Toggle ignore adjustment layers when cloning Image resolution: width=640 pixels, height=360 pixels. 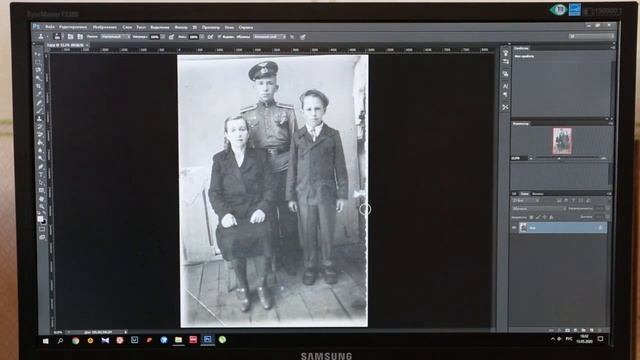point(292,37)
